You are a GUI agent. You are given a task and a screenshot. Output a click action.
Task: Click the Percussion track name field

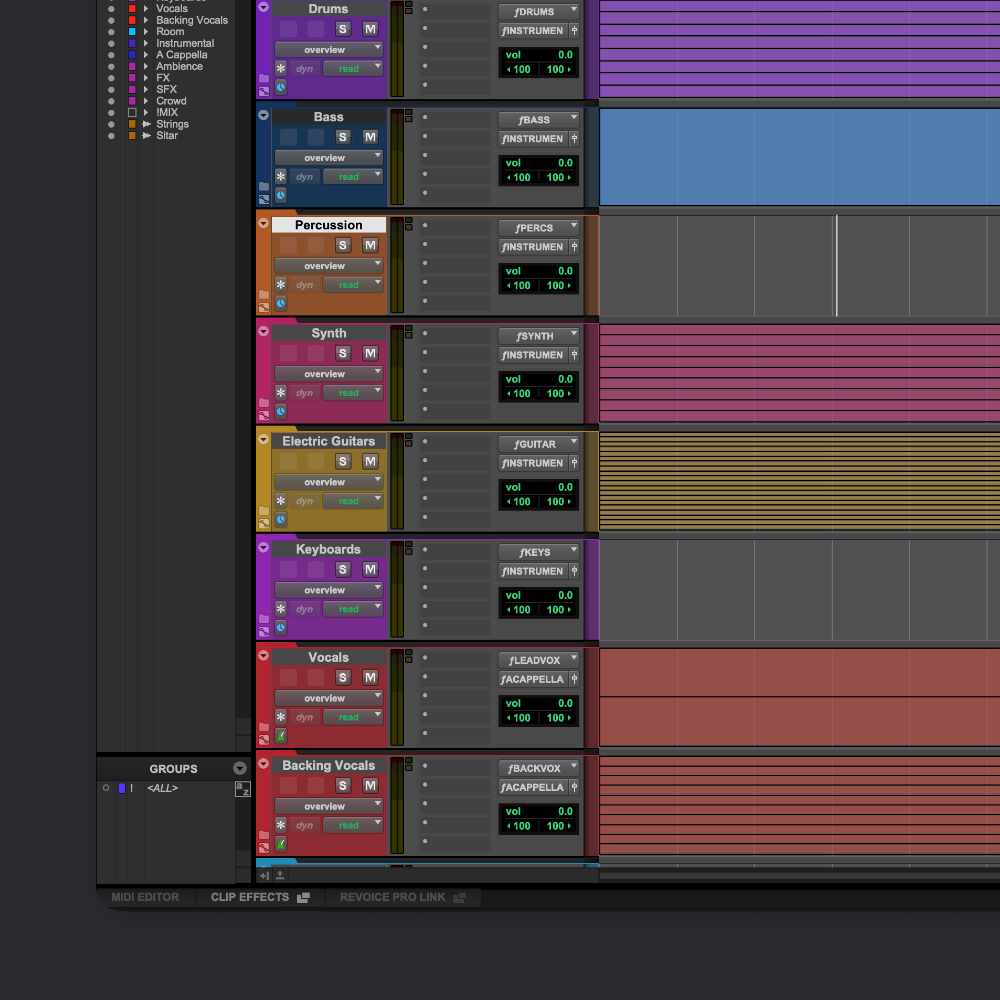click(x=329, y=224)
